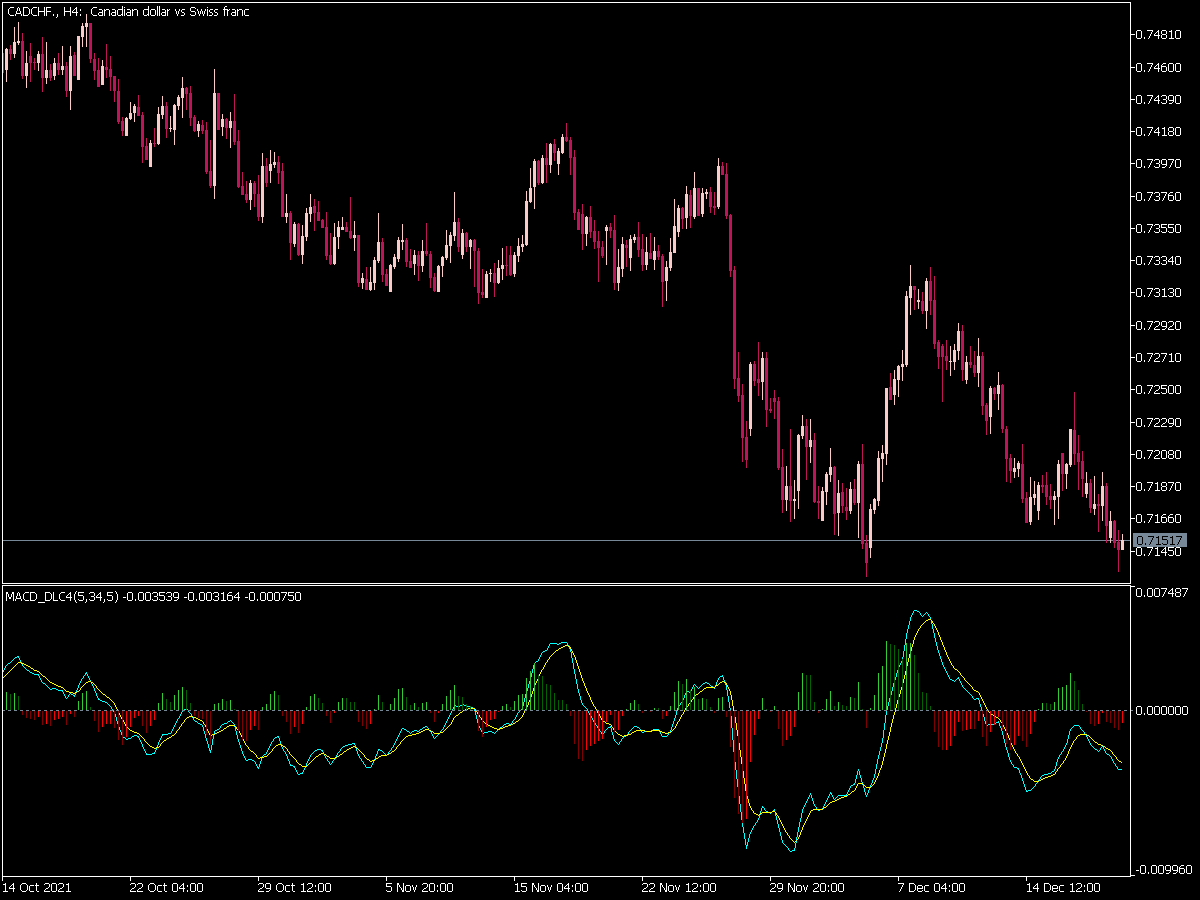
Task: Click the '14 Oct 2021' date label
Action: pyautogui.click(x=37, y=887)
